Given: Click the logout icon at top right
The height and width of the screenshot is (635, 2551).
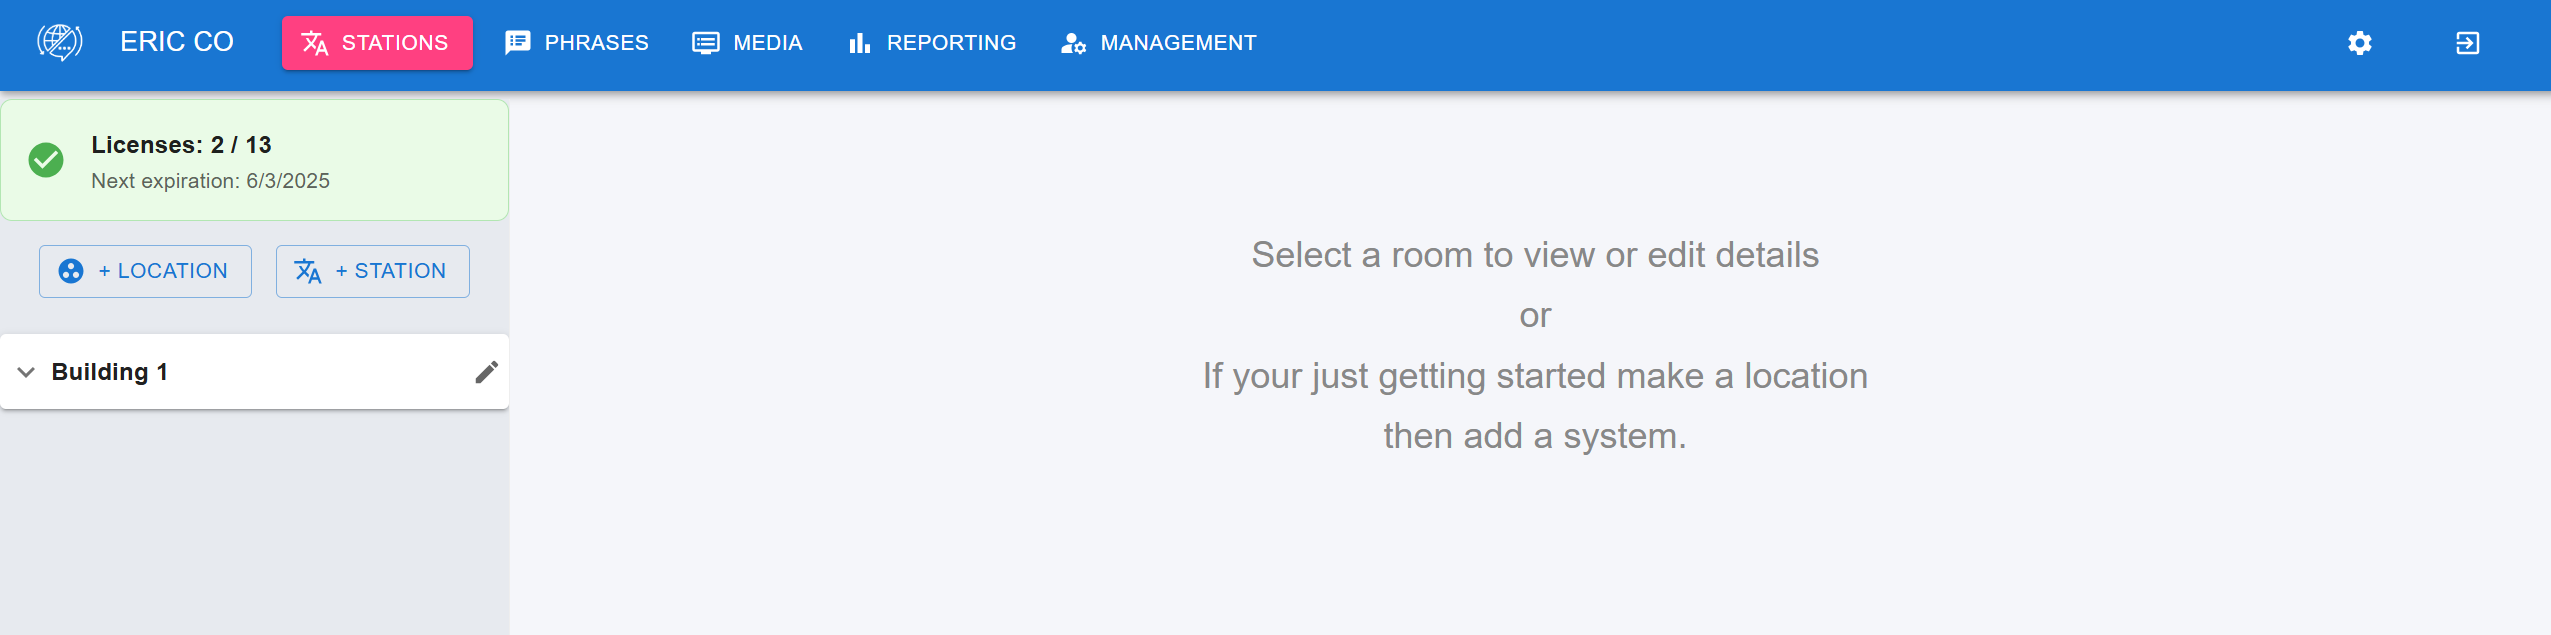Looking at the screenshot, I should (x=2466, y=43).
